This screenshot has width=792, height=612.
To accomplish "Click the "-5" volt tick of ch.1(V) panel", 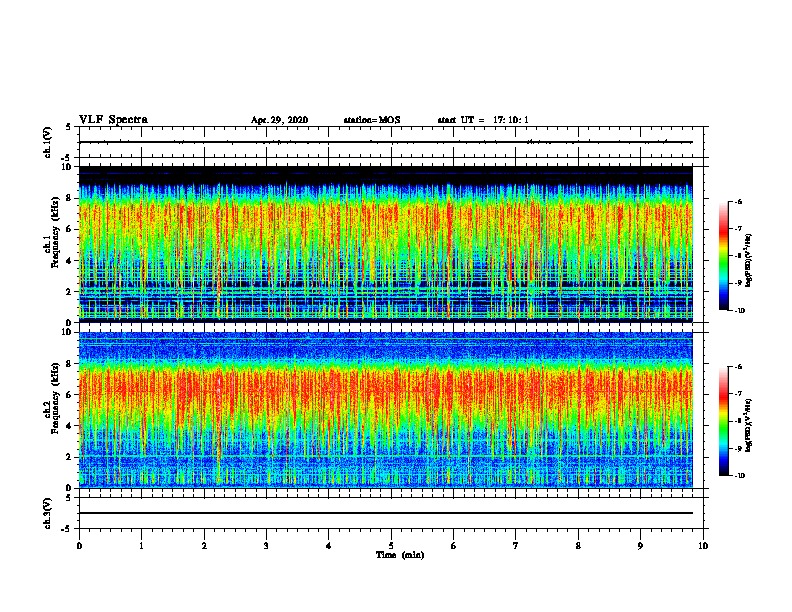I will click(x=67, y=158).
